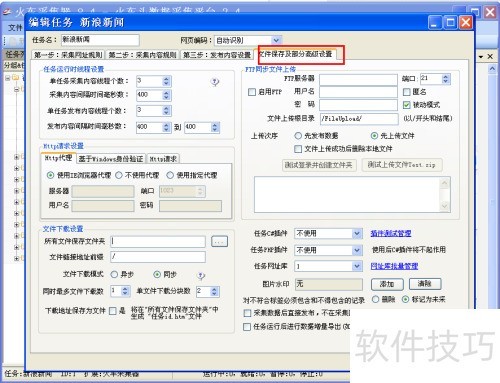Image resolution: width=500 pixels, height=383 pixels.
Task: Open the 任务PHP插件 dropdown
Action: coord(357,250)
